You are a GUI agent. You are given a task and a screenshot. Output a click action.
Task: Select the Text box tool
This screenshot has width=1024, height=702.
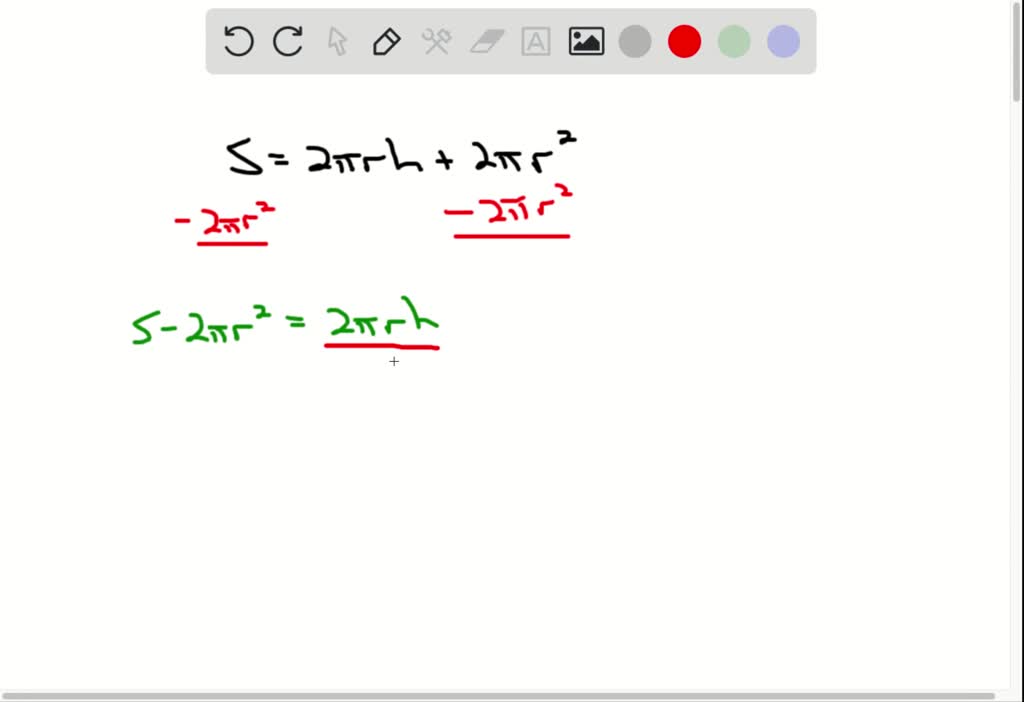pyautogui.click(x=535, y=41)
